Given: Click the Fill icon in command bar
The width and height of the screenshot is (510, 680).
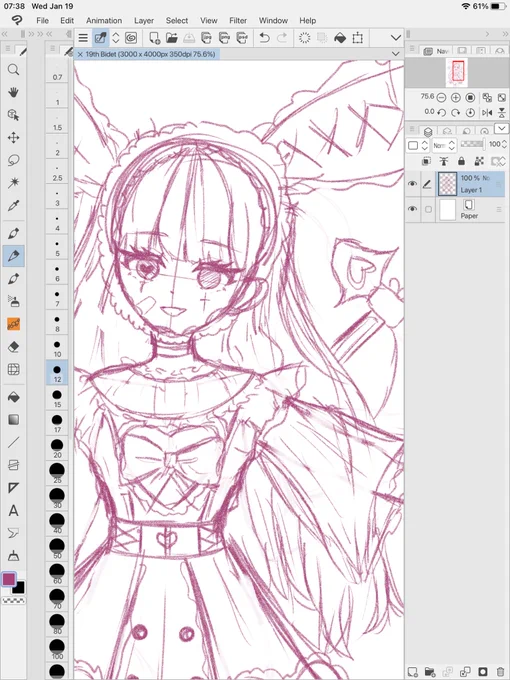Looking at the screenshot, I should point(340,38).
